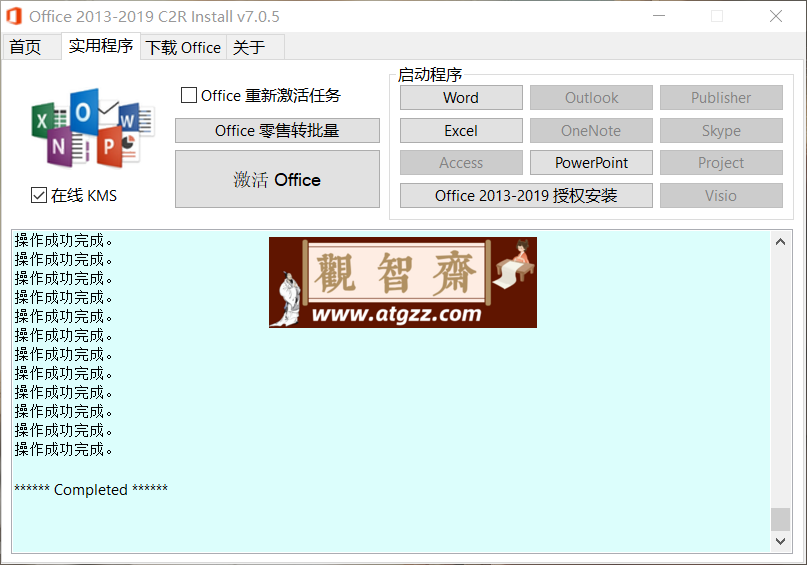The width and height of the screenshot is (807, 565).
Task: Click the log scrollbar thumb
Action: [780, 519]
